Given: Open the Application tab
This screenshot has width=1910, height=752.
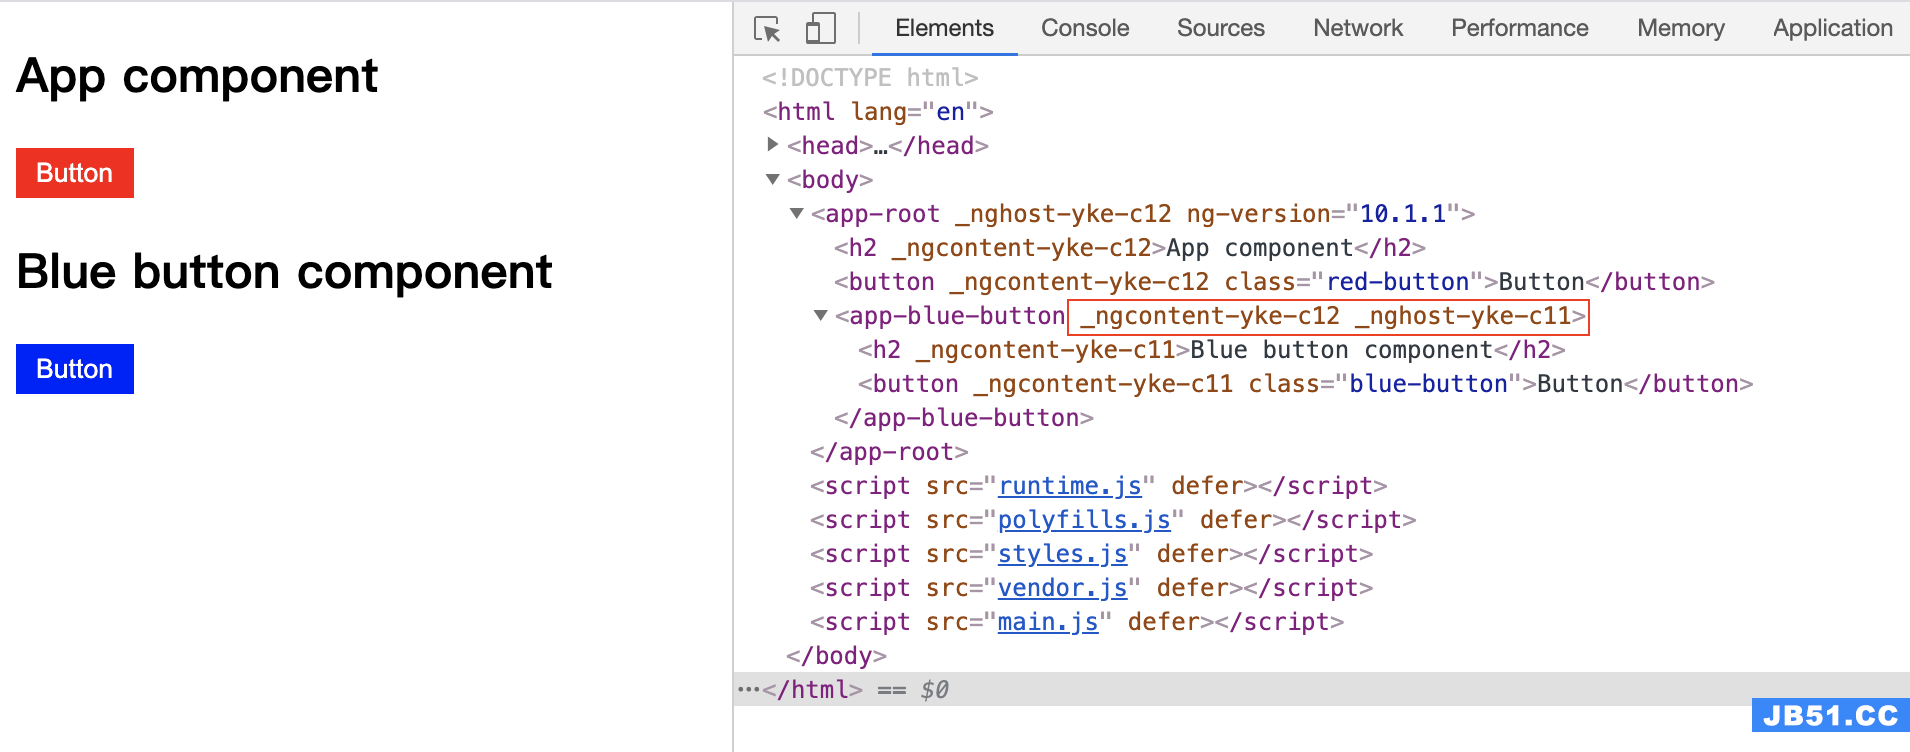Looking at the screenshot, I should pos(1832,28).
